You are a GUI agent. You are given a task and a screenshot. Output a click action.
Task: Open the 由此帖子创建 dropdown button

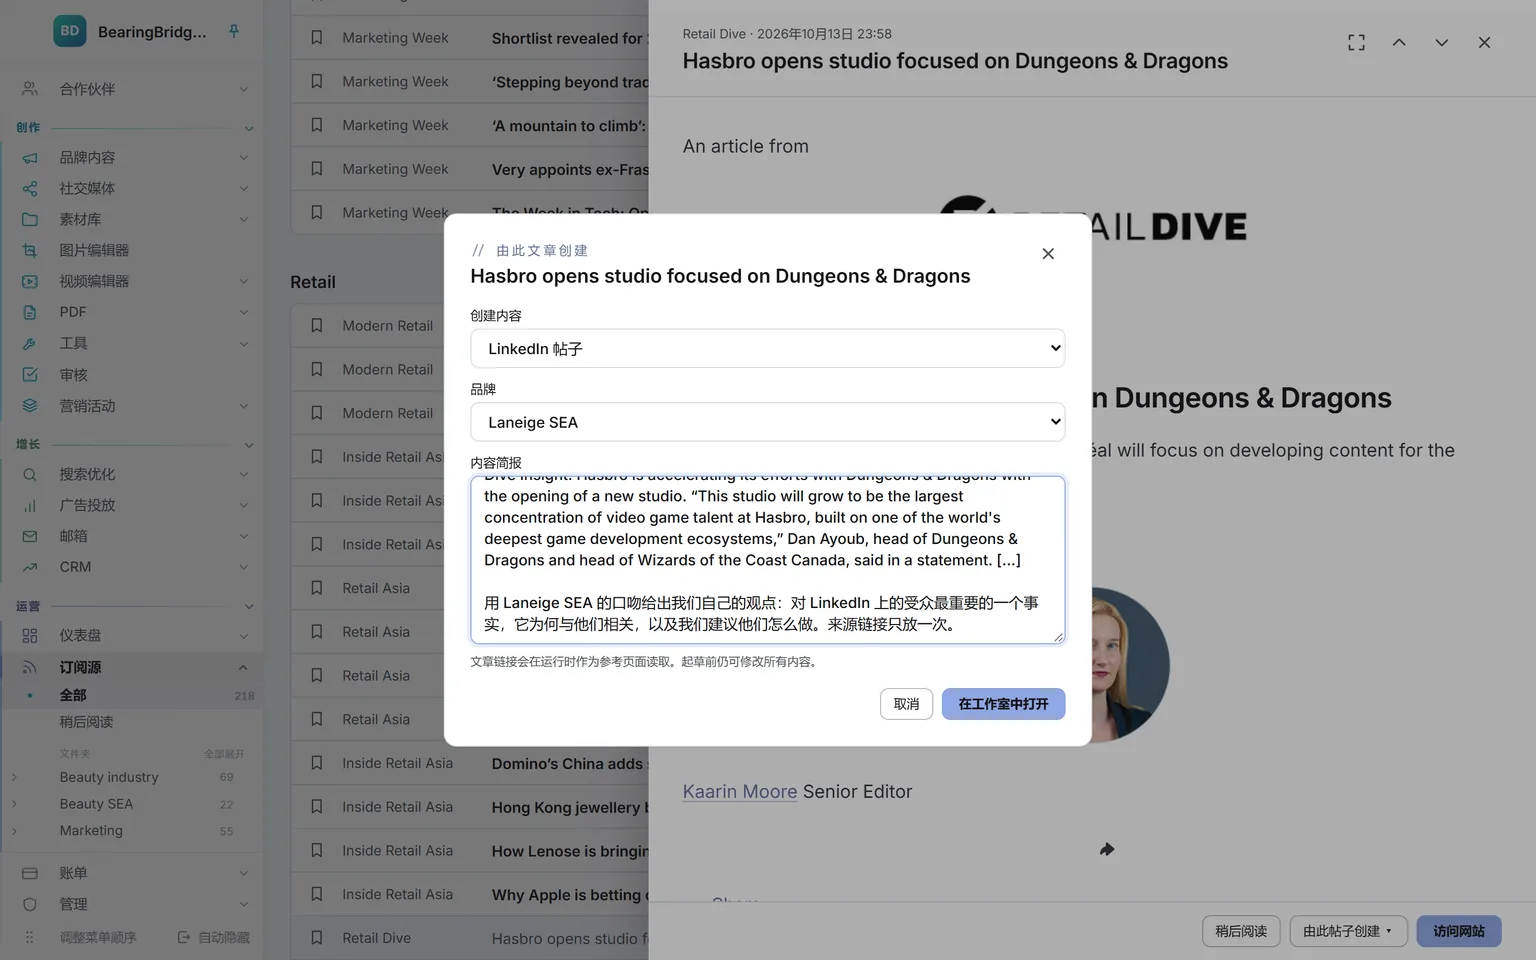(1348, 931)
